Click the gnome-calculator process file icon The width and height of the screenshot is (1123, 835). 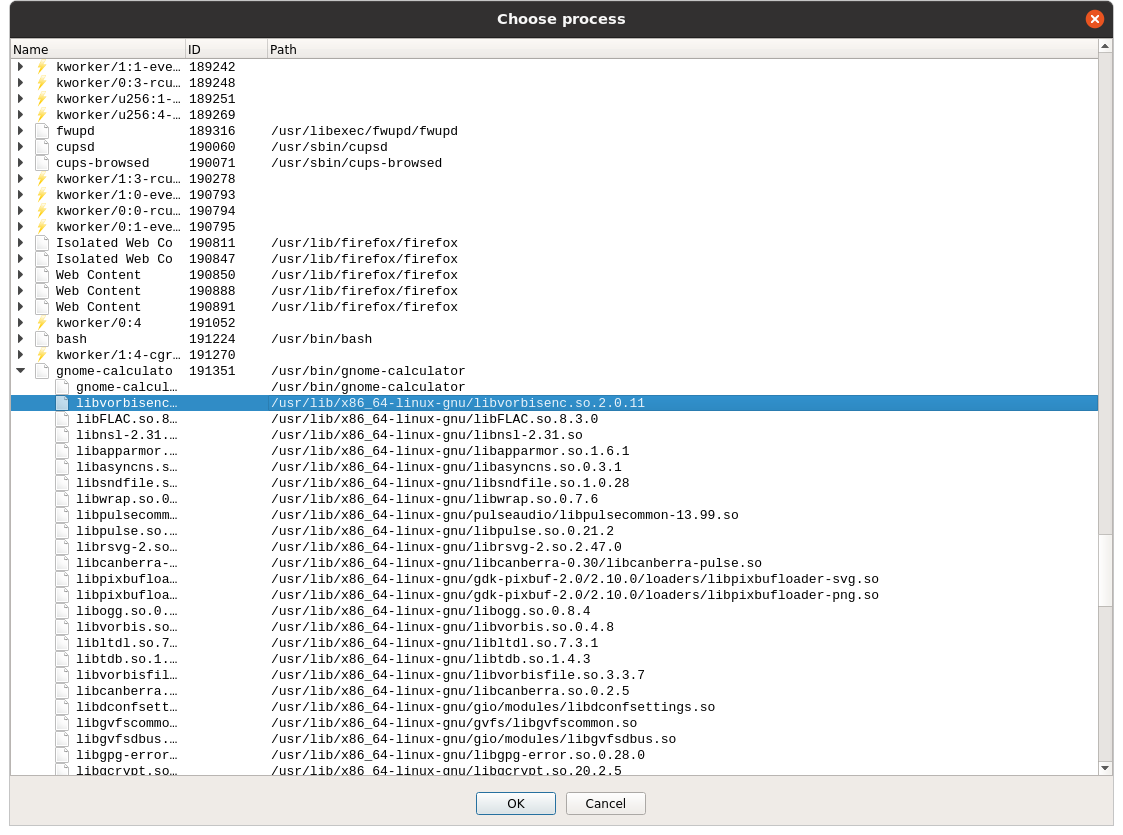coord(42,371)
